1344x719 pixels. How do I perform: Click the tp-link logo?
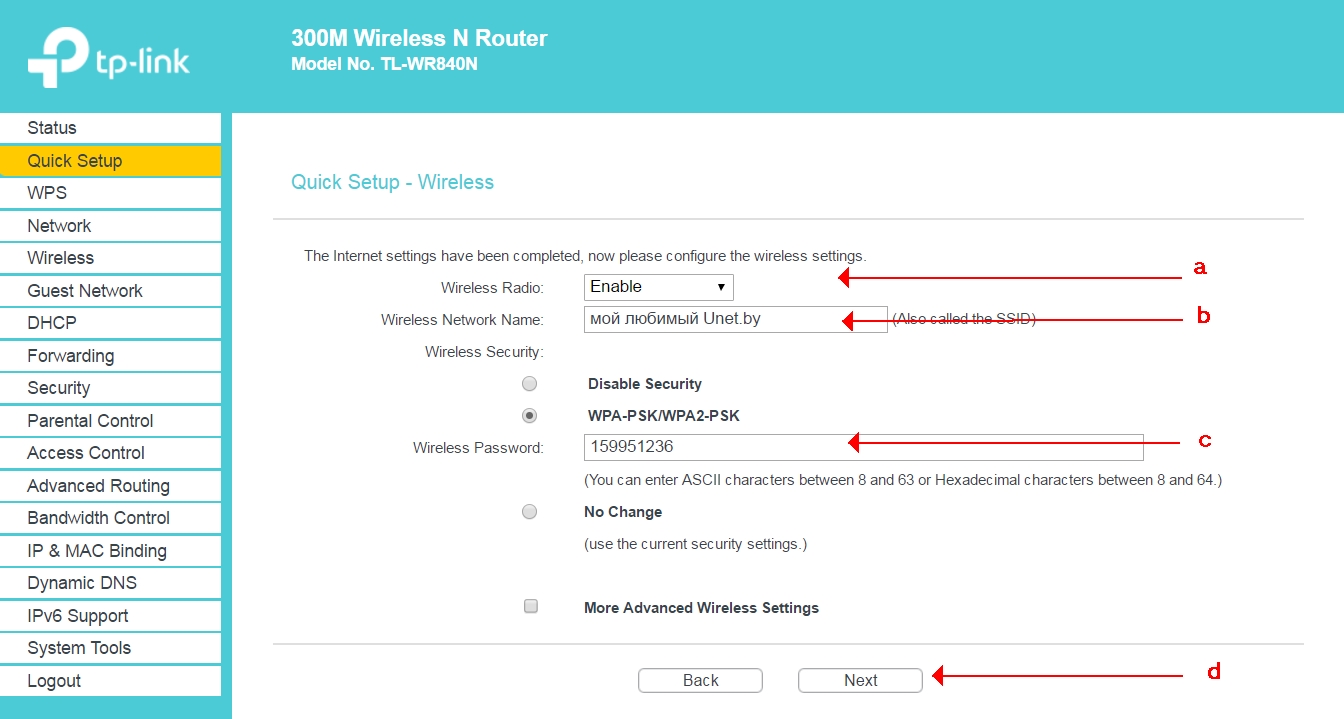point(109,58)
